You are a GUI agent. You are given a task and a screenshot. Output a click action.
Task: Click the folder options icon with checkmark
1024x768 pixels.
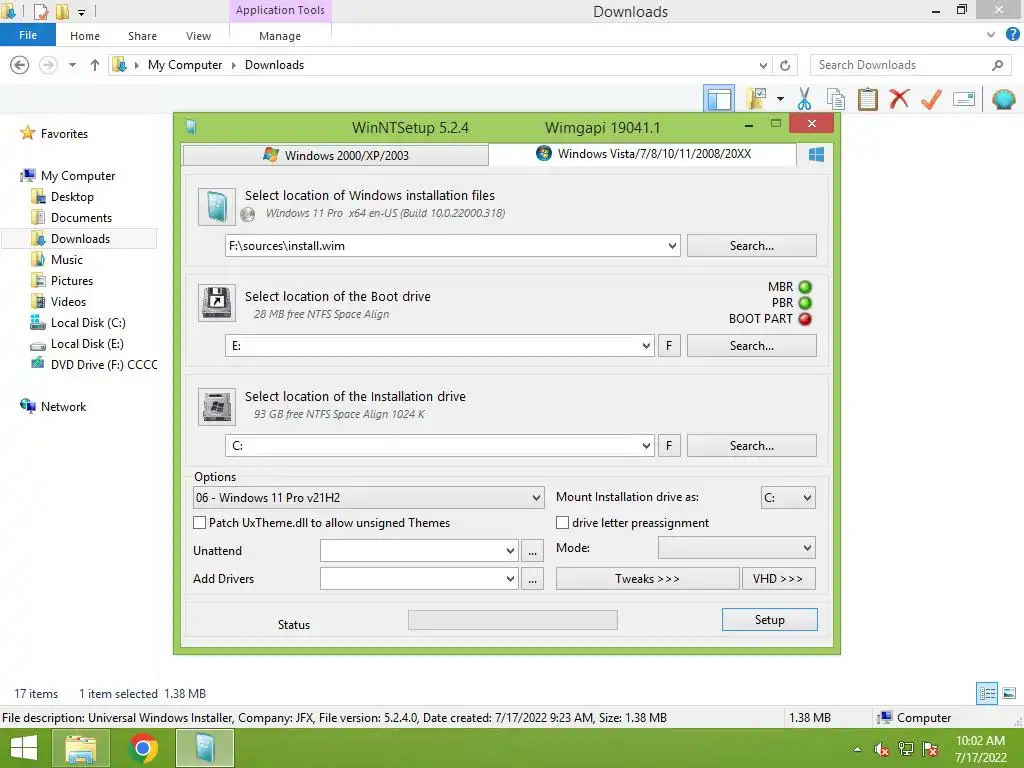point(756,99)
